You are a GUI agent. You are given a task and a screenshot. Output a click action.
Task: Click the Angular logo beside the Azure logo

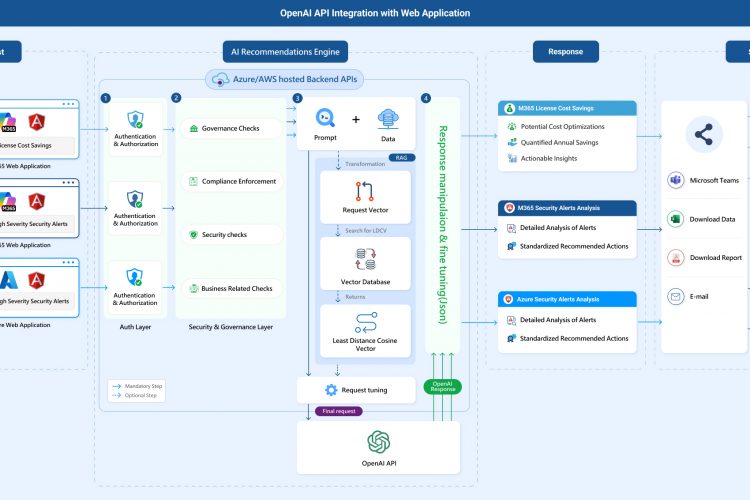click(36, 280)
